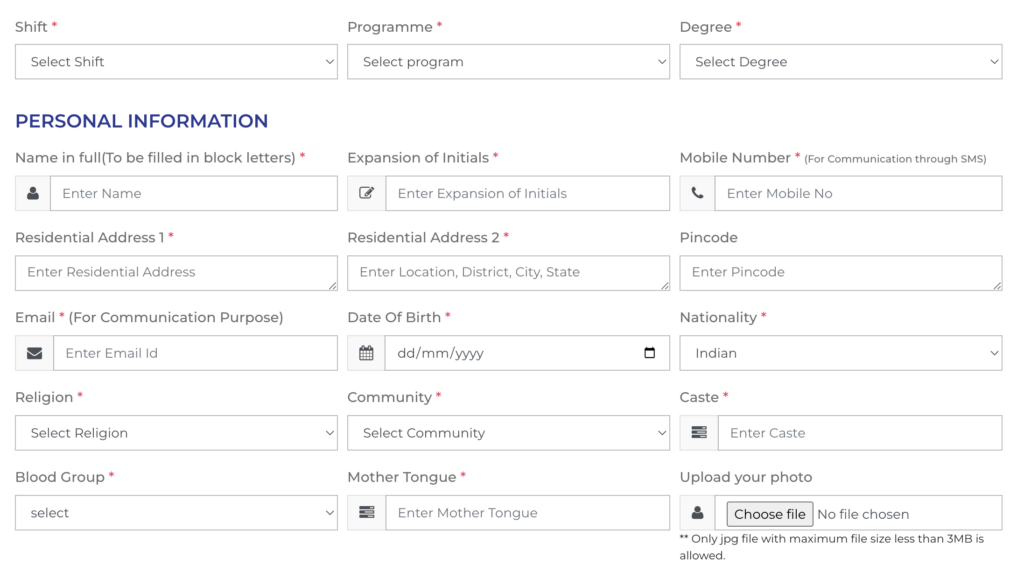Open the Select Degree dropdown

coord(840,61)
